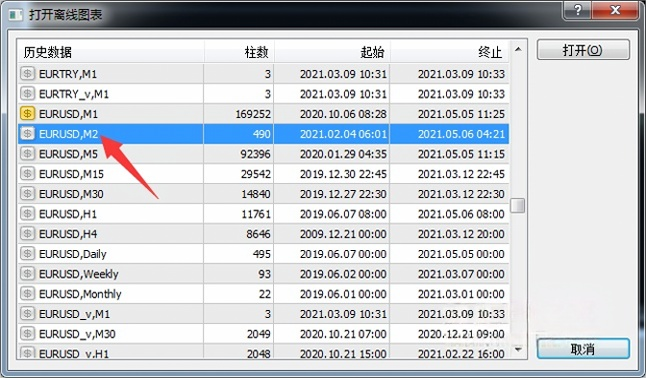Select the EURUSD,H4 row

point(264,234)
